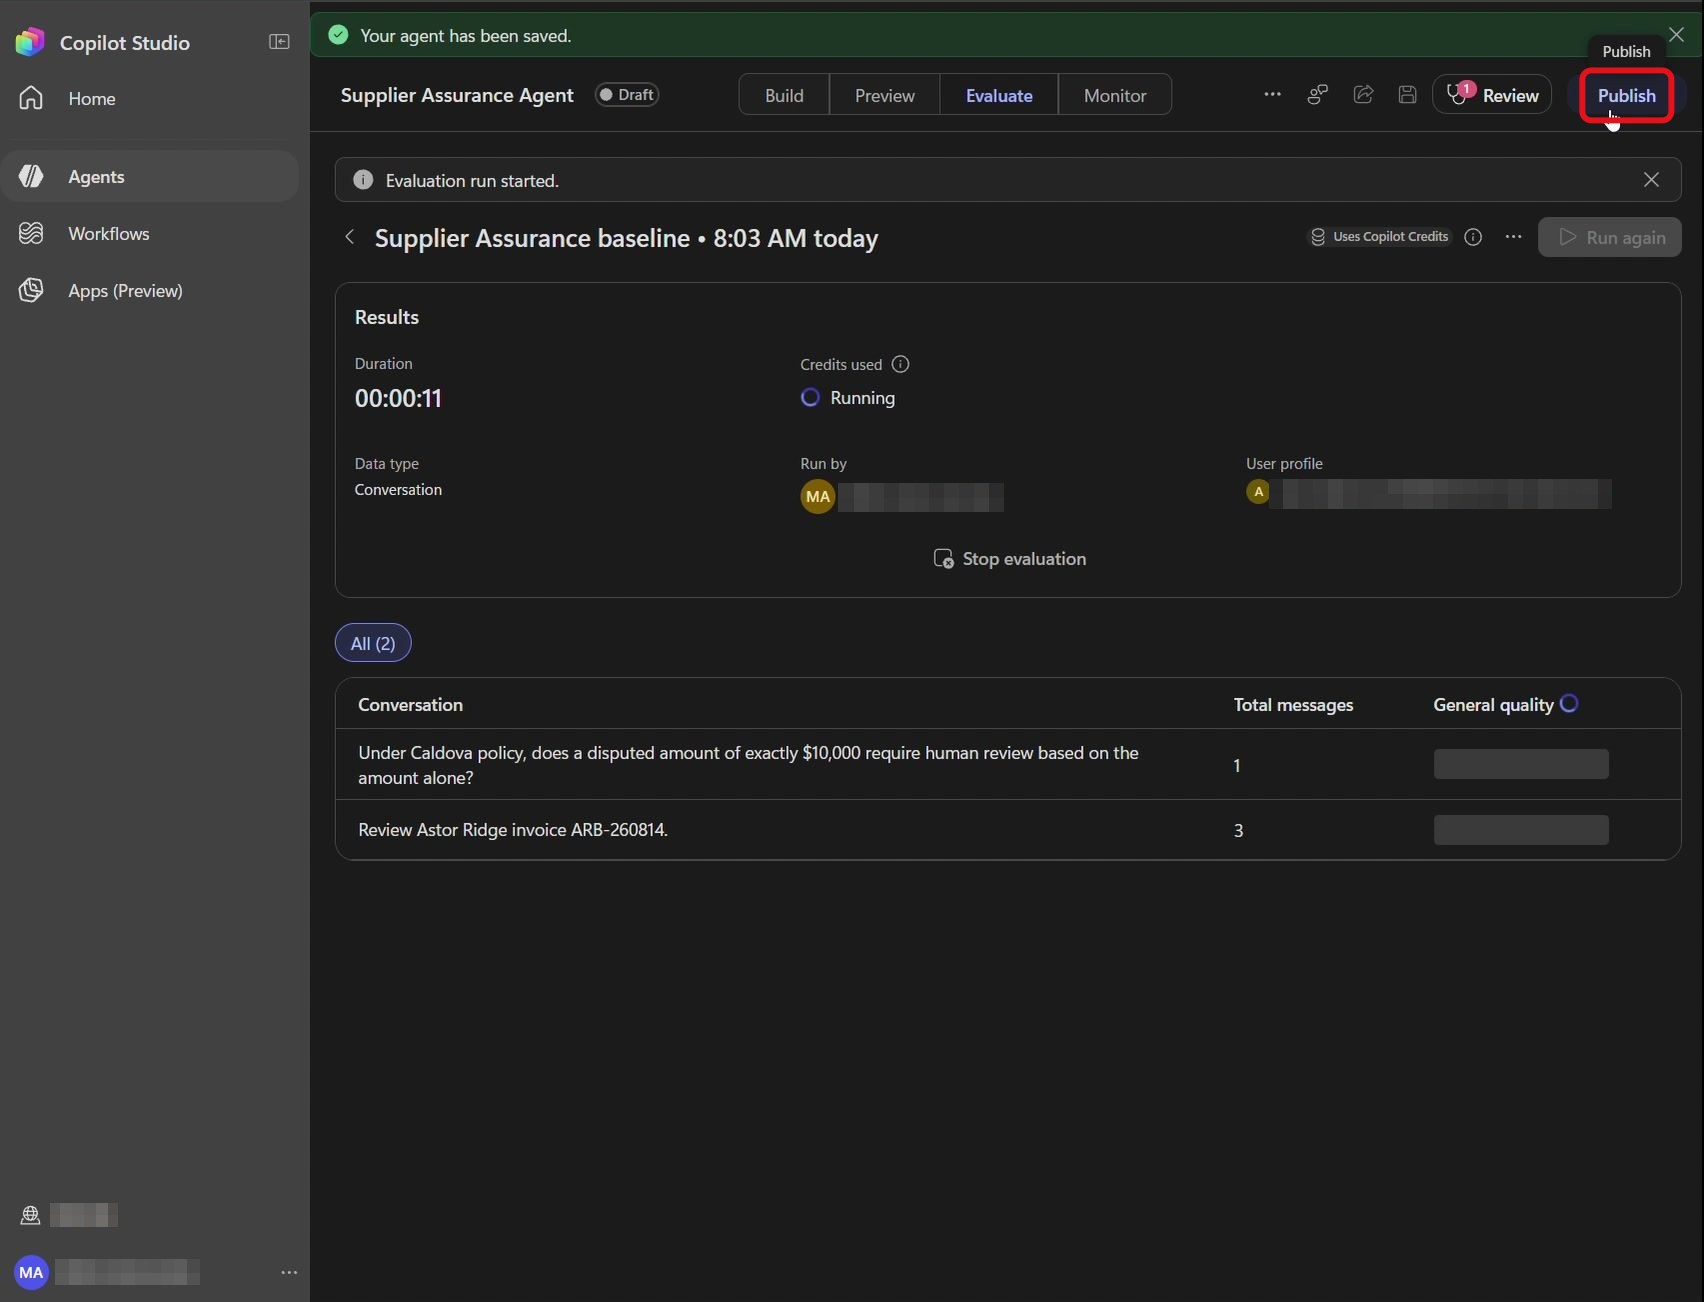Click the General quality column header
The image size is (1704, 1302).
click(1493, 704)
